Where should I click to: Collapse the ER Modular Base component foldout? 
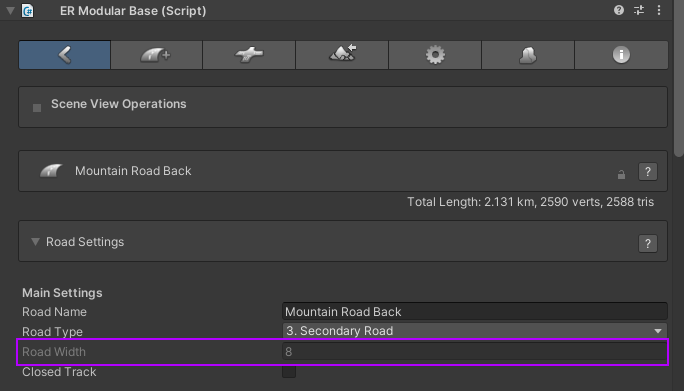point(10,10)
